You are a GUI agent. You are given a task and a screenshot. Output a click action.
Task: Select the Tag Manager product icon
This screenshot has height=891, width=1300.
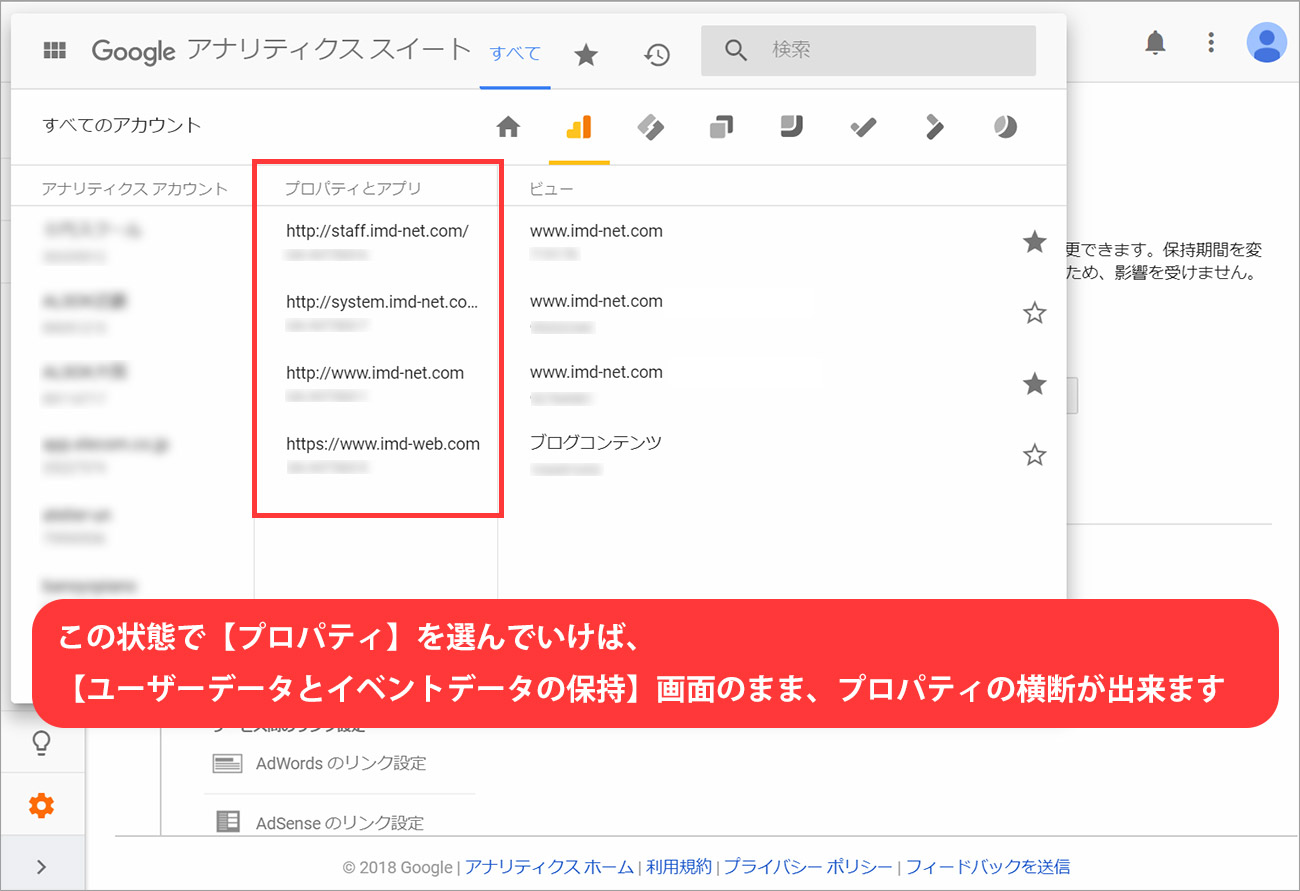coord(651,127)
